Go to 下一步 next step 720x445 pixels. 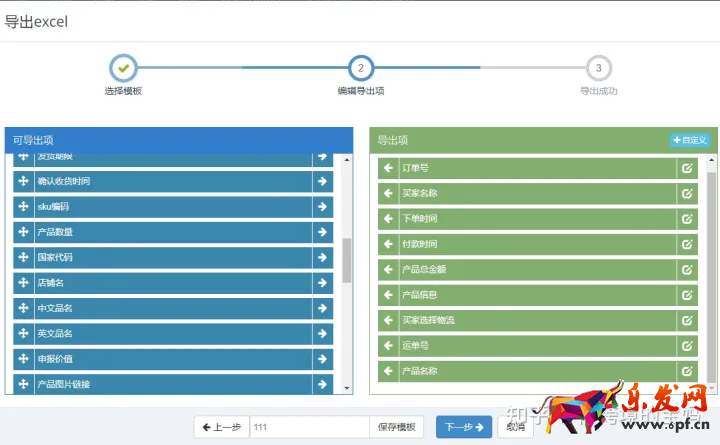(x=464, y=427)
